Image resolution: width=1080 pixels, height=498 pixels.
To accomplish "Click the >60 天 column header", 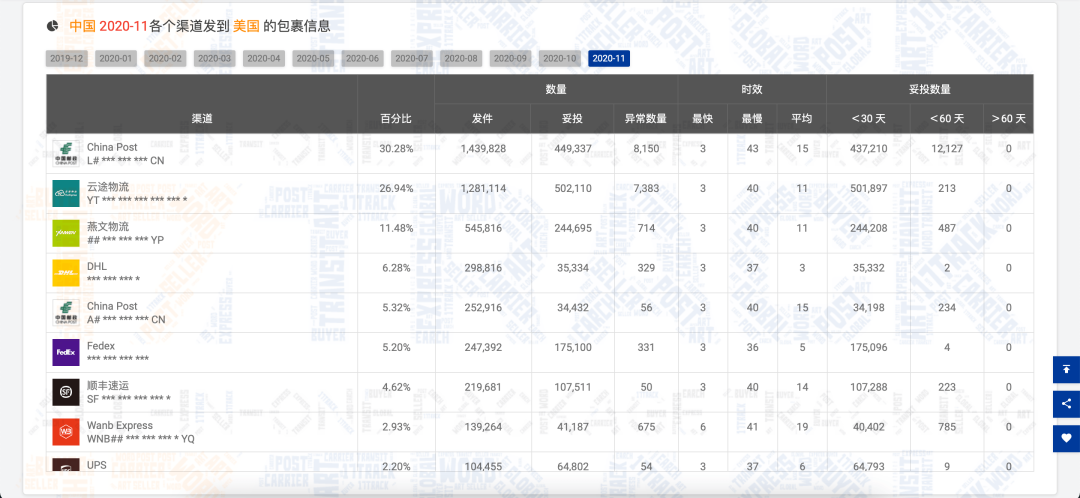I will pyautogui.click(x=1008, y=118).
